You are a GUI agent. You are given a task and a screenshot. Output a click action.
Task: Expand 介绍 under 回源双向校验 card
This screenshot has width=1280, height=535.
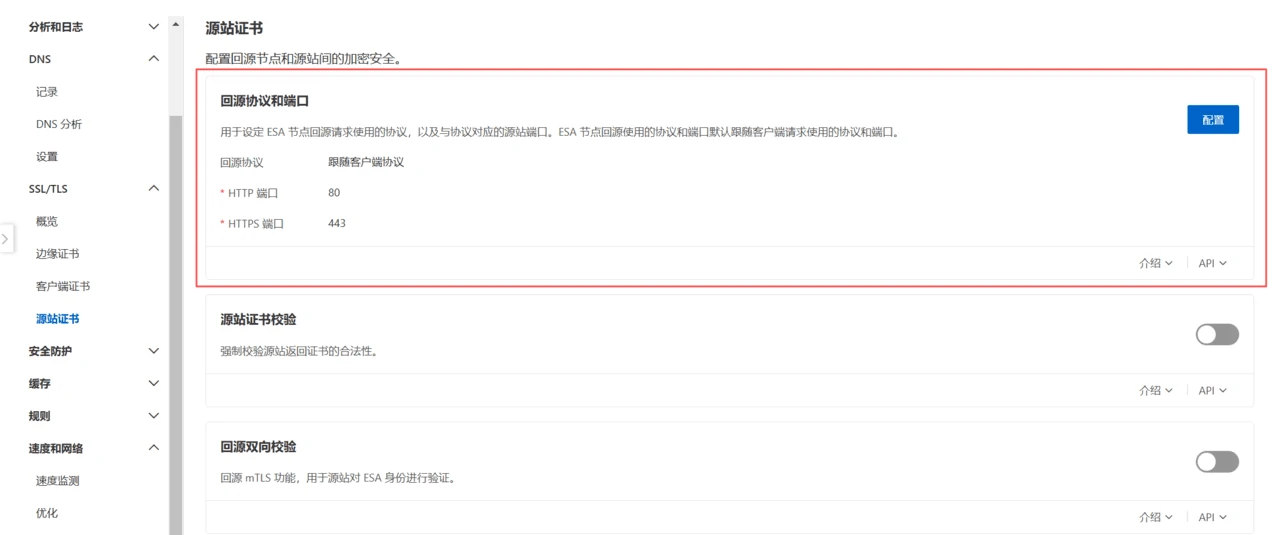coord(1155,517)
